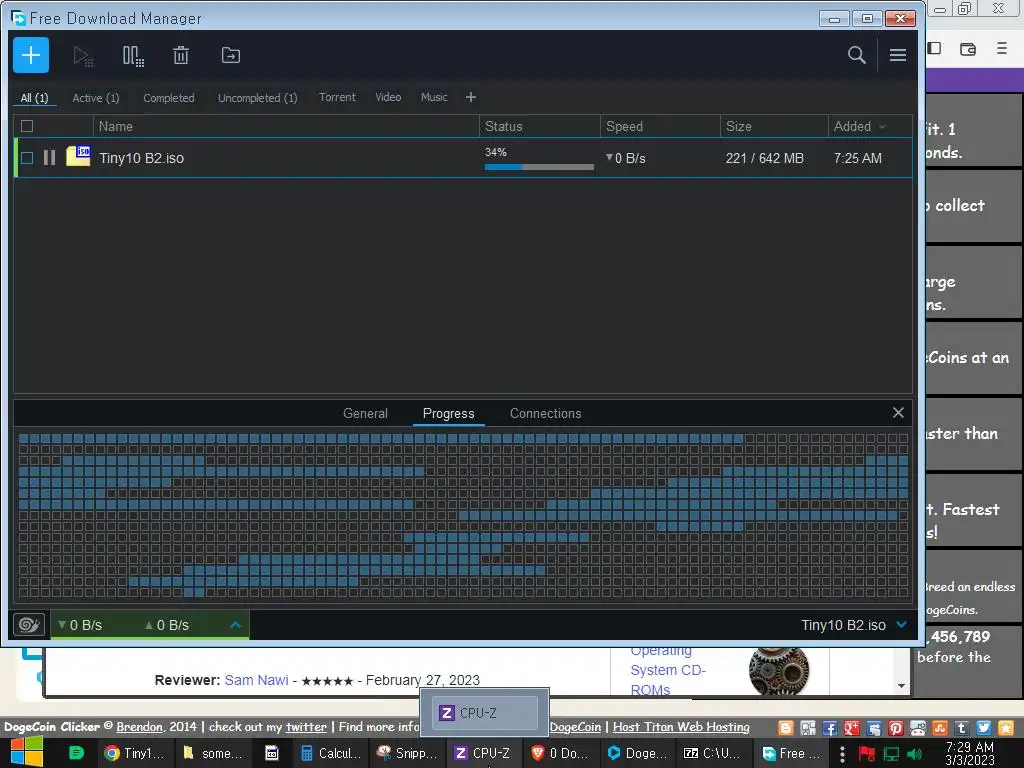The width and height of the screenshot is (1024, 768).
Task: Select the Music filter tab
Action: click(434, 97)
